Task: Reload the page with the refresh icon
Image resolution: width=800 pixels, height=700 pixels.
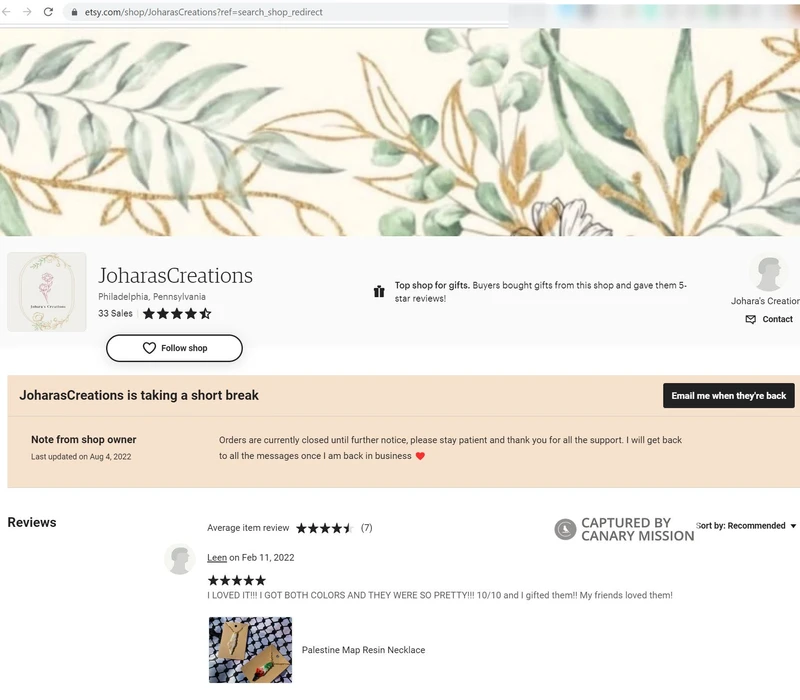Action: (48, 12)
